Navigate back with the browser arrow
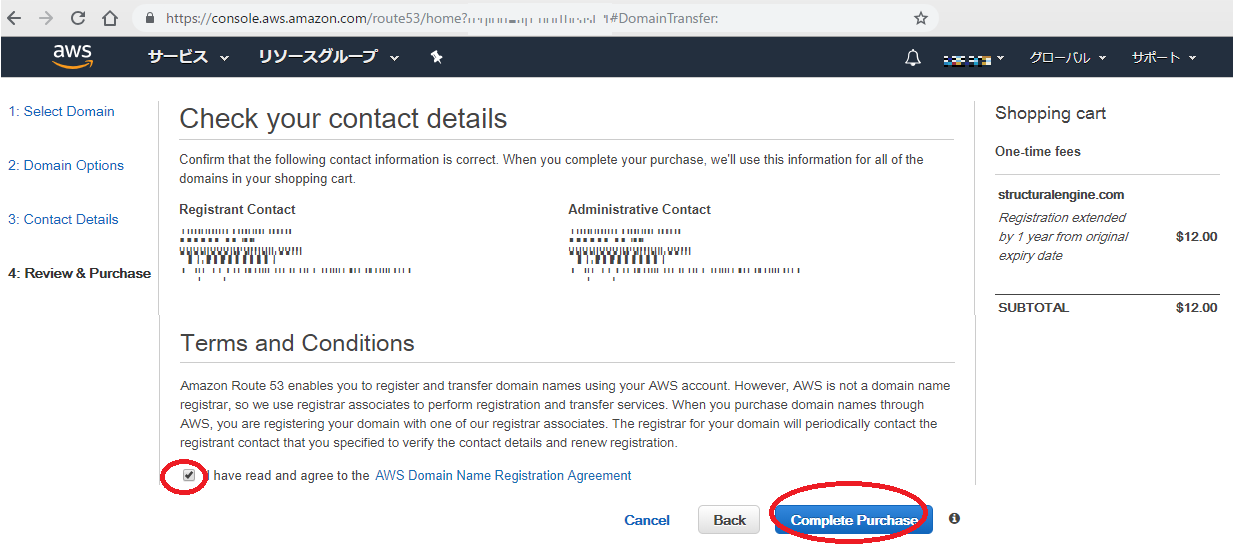1233x550 pixels. click(14, 18)
